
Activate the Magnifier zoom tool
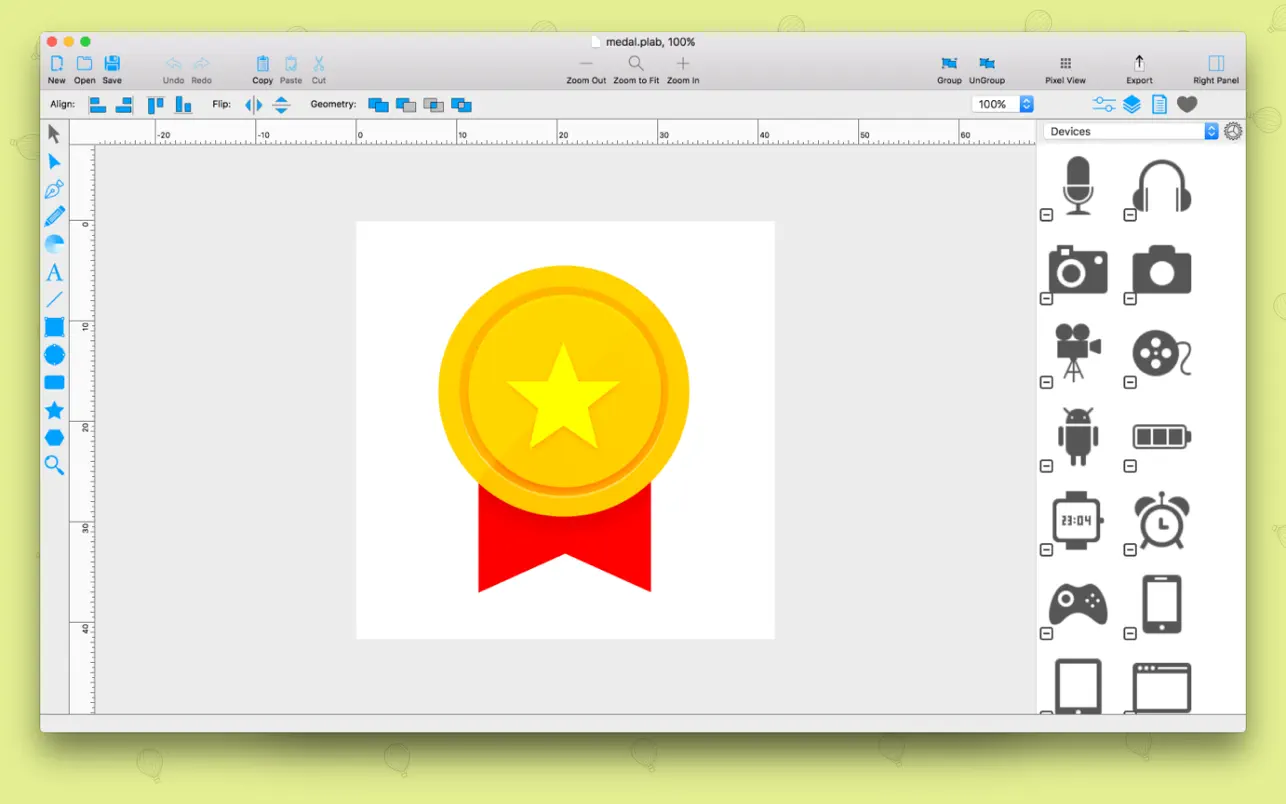[x=54, y=465]
